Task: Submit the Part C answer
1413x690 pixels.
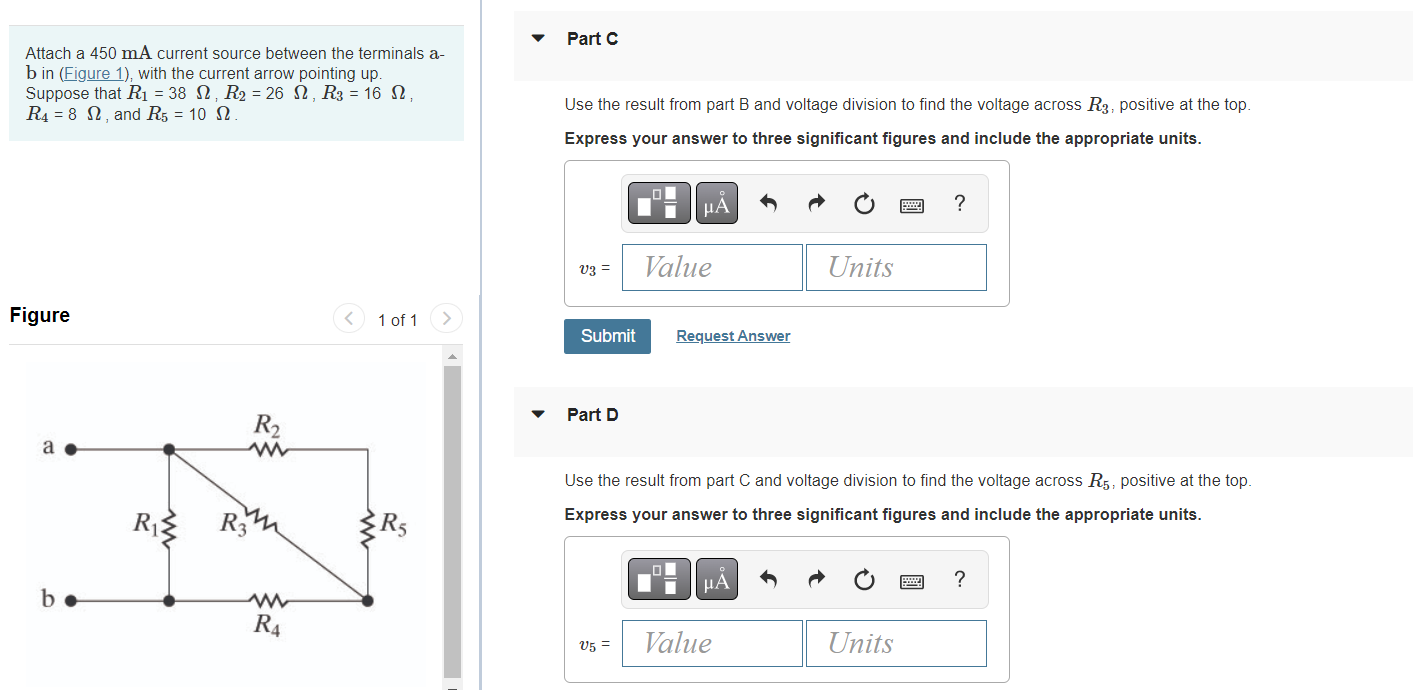Action: pos(607,336)
